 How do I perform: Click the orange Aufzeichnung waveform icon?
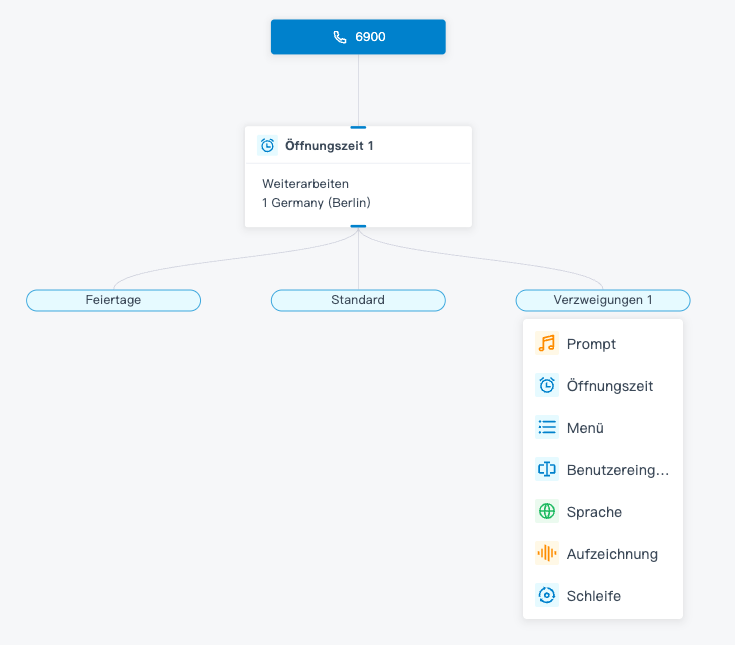pyautogui.click(x=546, y=554)
